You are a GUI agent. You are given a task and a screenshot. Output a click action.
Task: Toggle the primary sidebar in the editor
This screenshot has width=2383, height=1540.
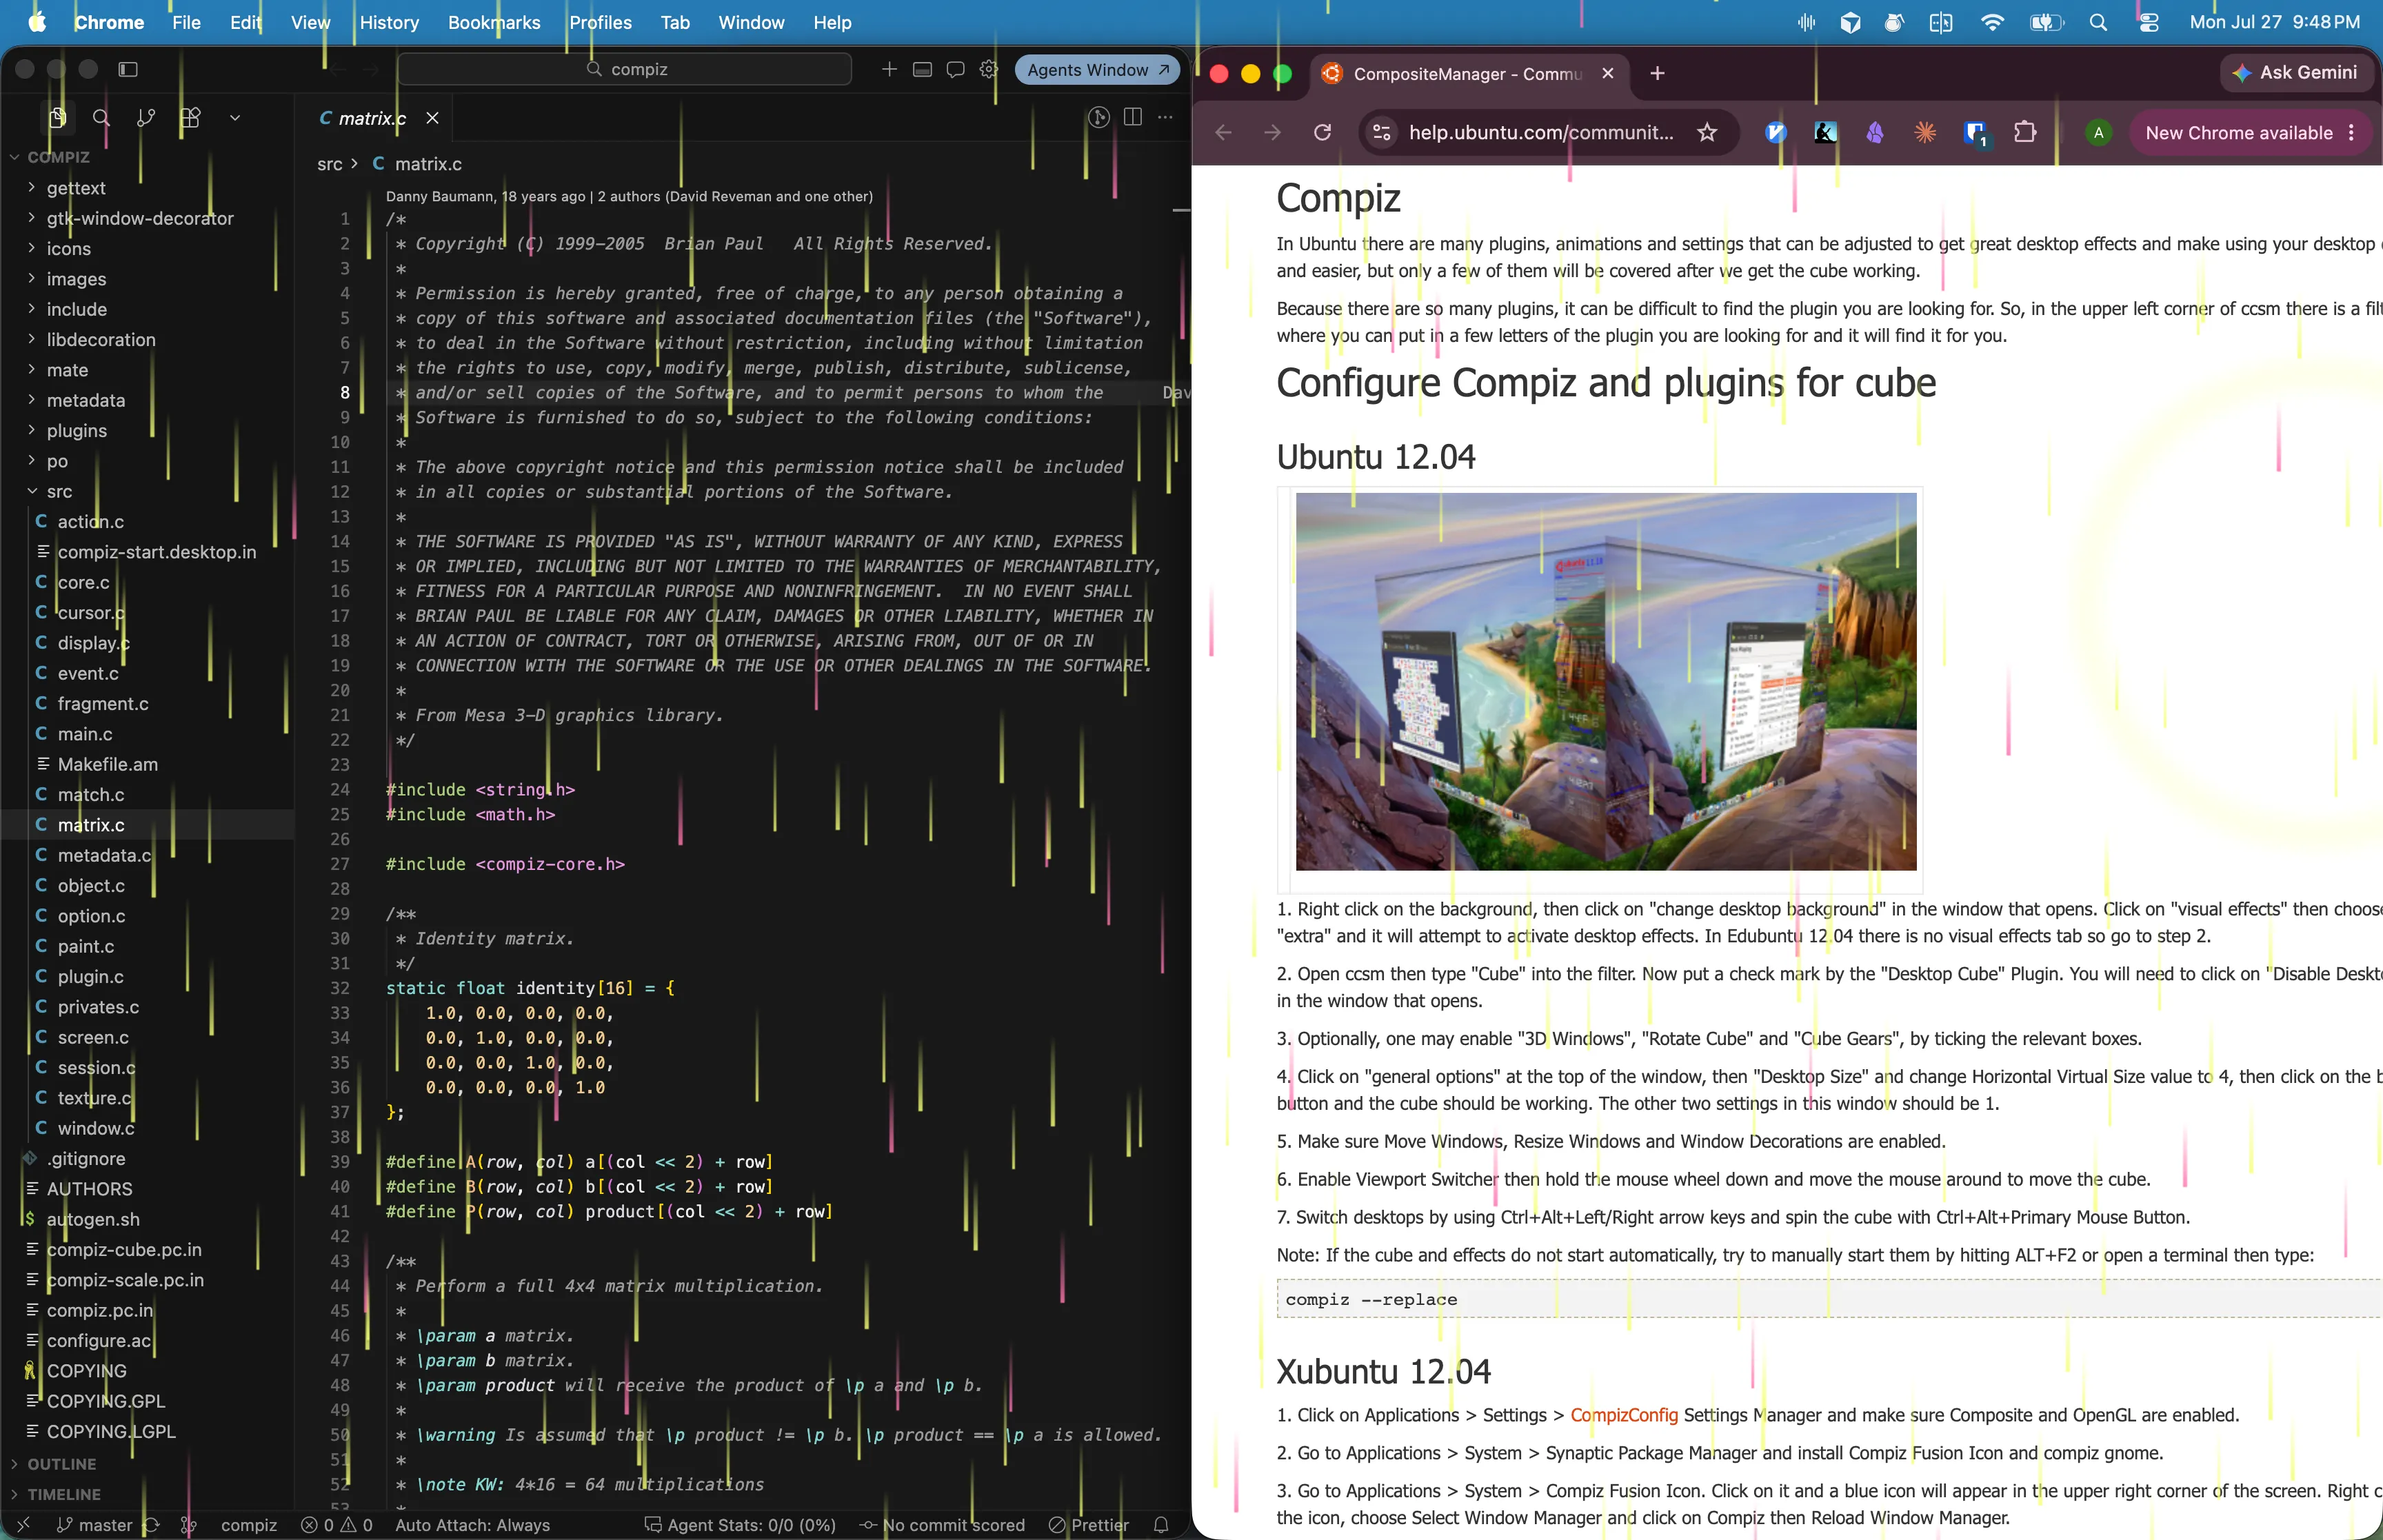(x=128, y=69)
